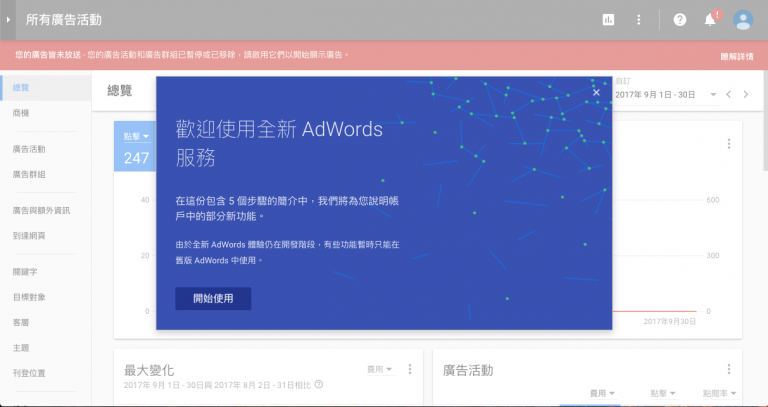Open 主題 in the sidebar
The width and height of the screenshot is (768, 407).
point(21,348)
